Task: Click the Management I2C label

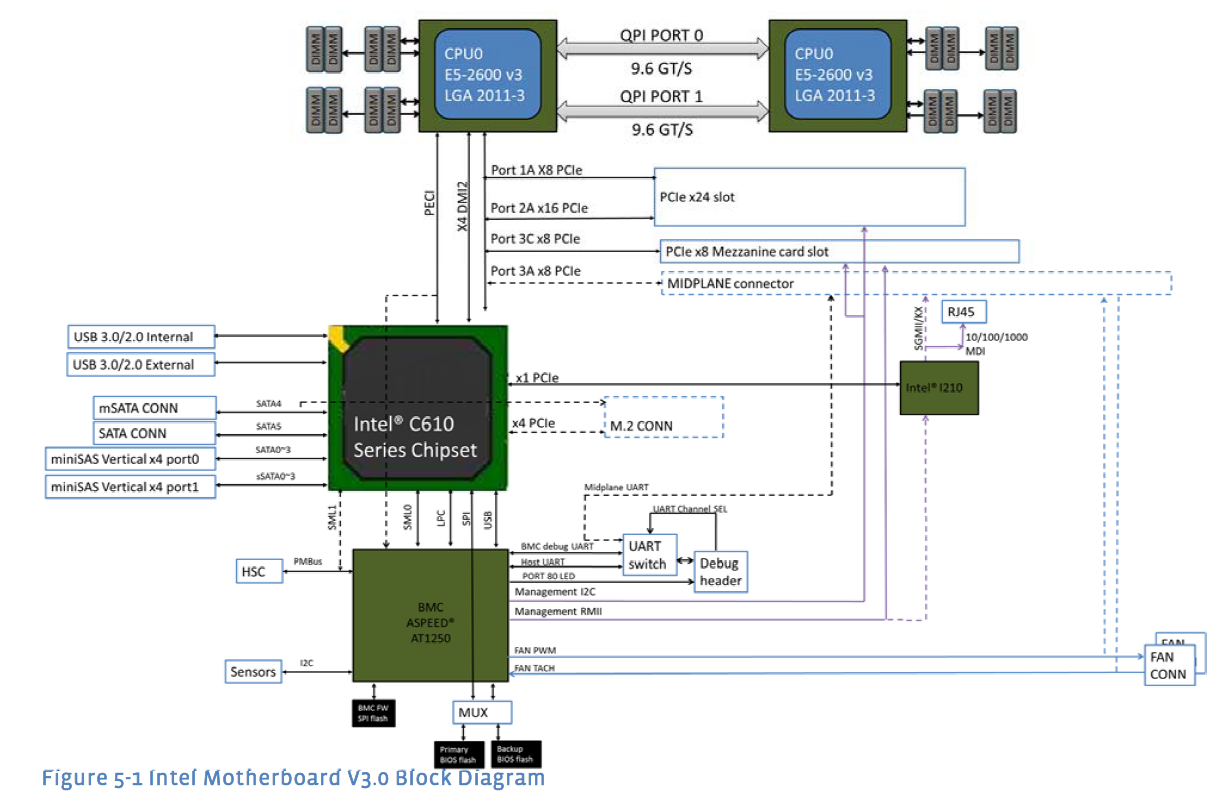Action: (553, 593)
